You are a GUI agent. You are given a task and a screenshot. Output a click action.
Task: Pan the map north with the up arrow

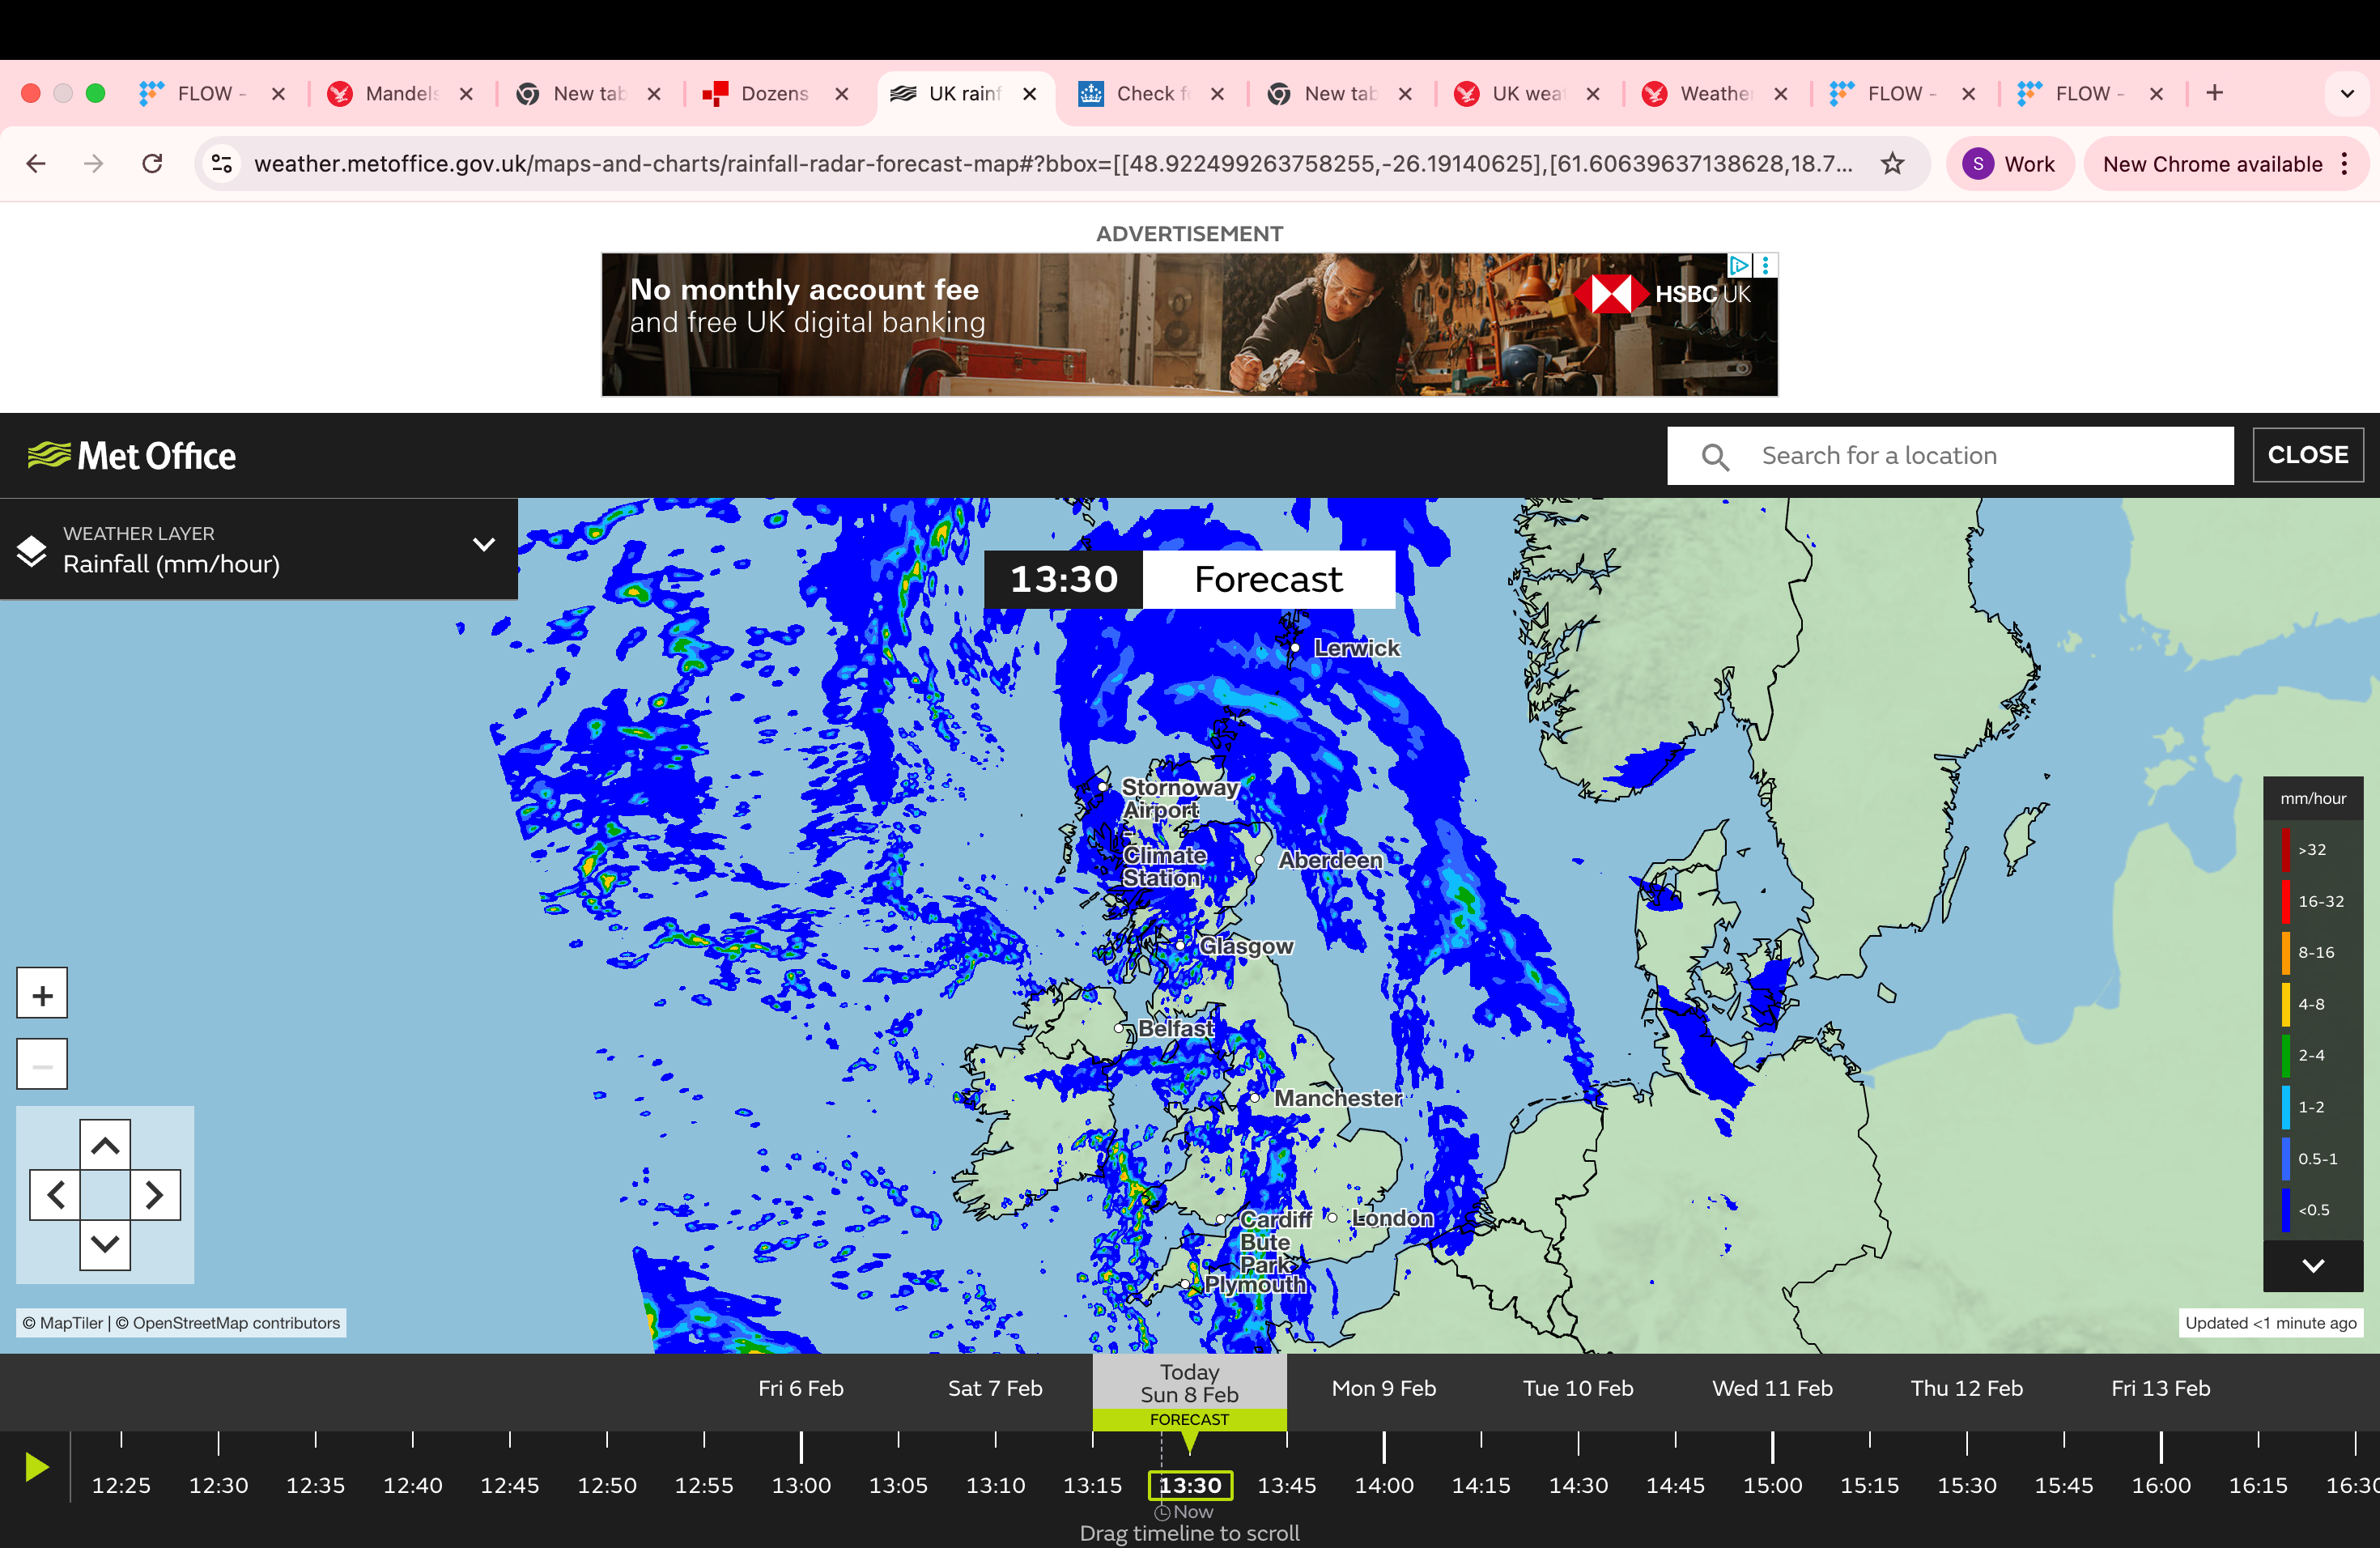click(x=105, y=1146)
